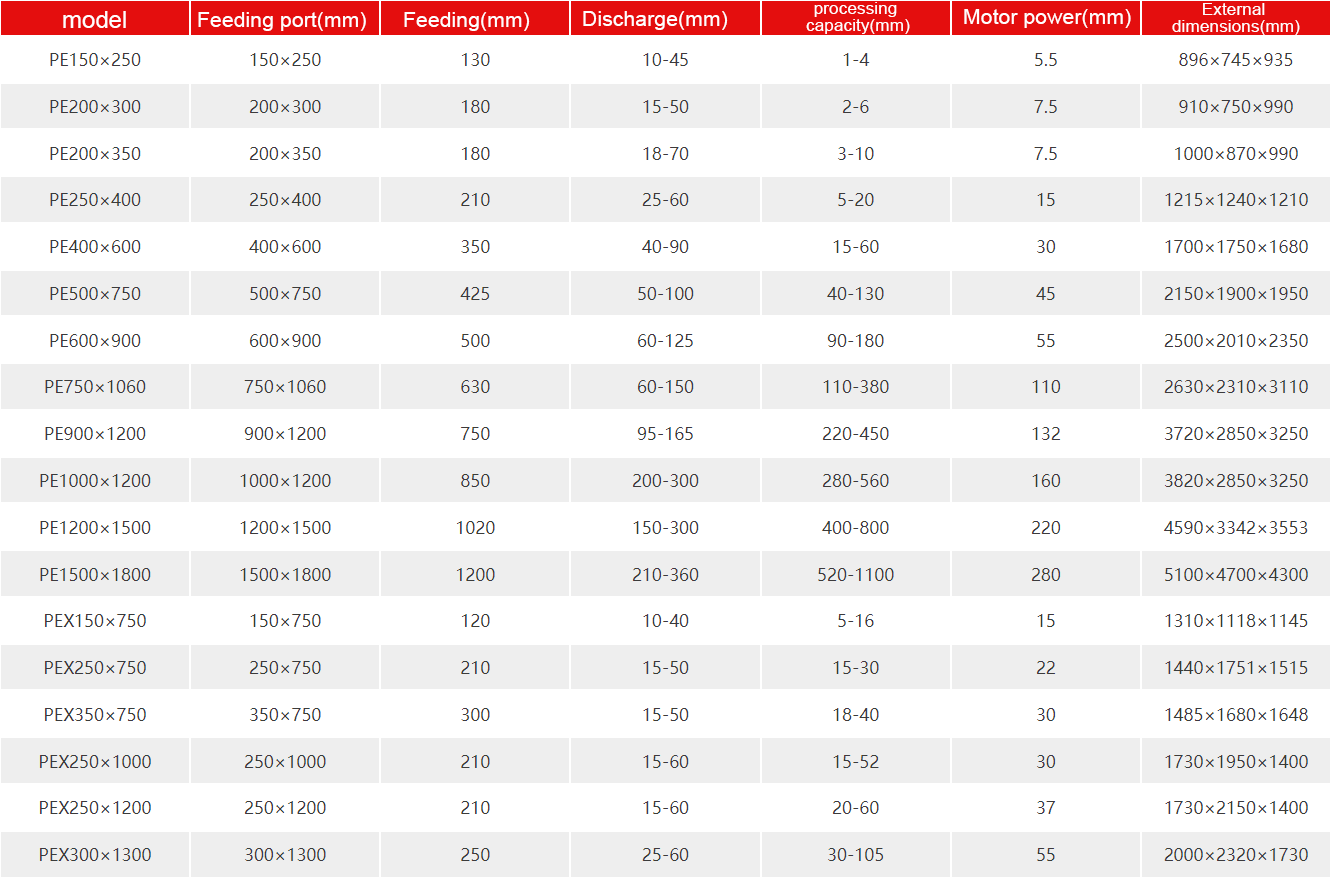
Task: Click the PEX300×1300 model name
Action: coord(95,855)
